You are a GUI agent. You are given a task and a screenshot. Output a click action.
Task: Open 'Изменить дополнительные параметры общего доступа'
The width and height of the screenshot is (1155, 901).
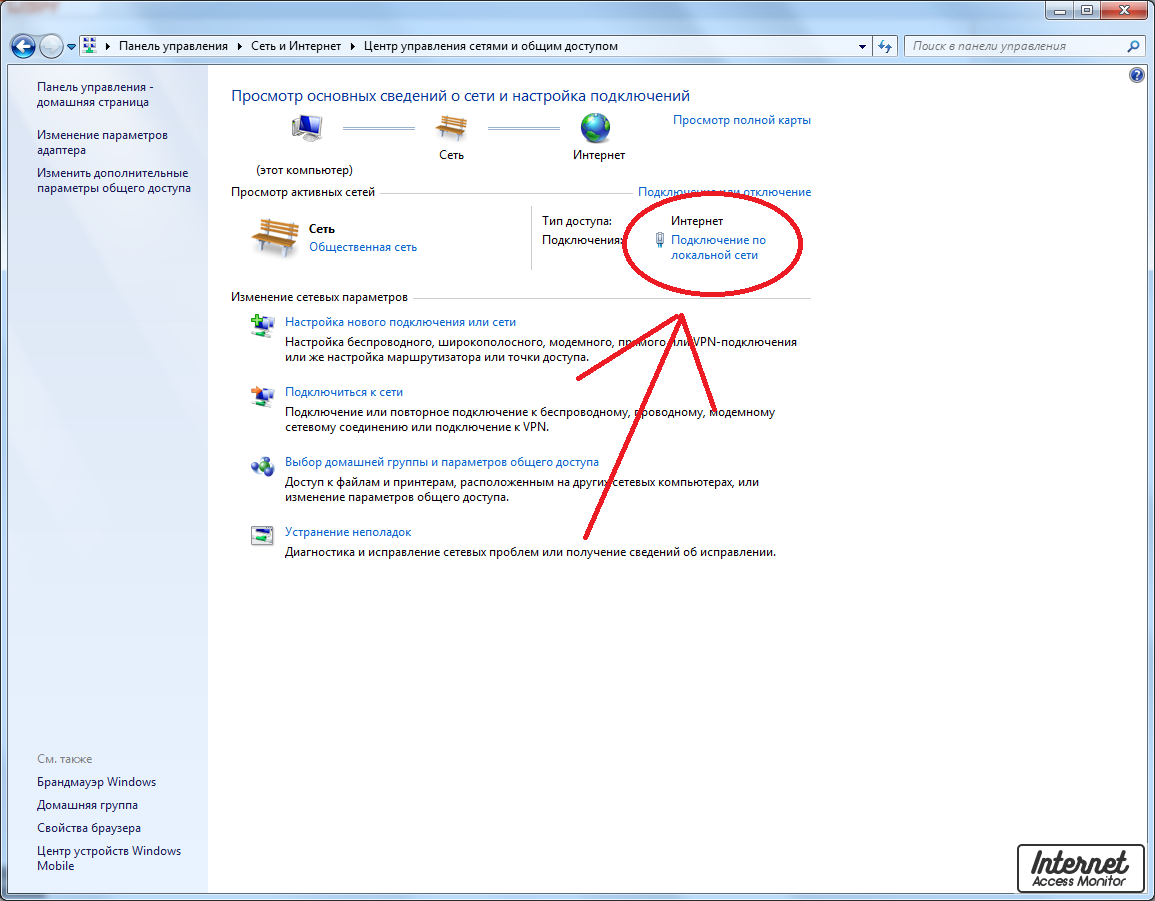coord(113,180)
